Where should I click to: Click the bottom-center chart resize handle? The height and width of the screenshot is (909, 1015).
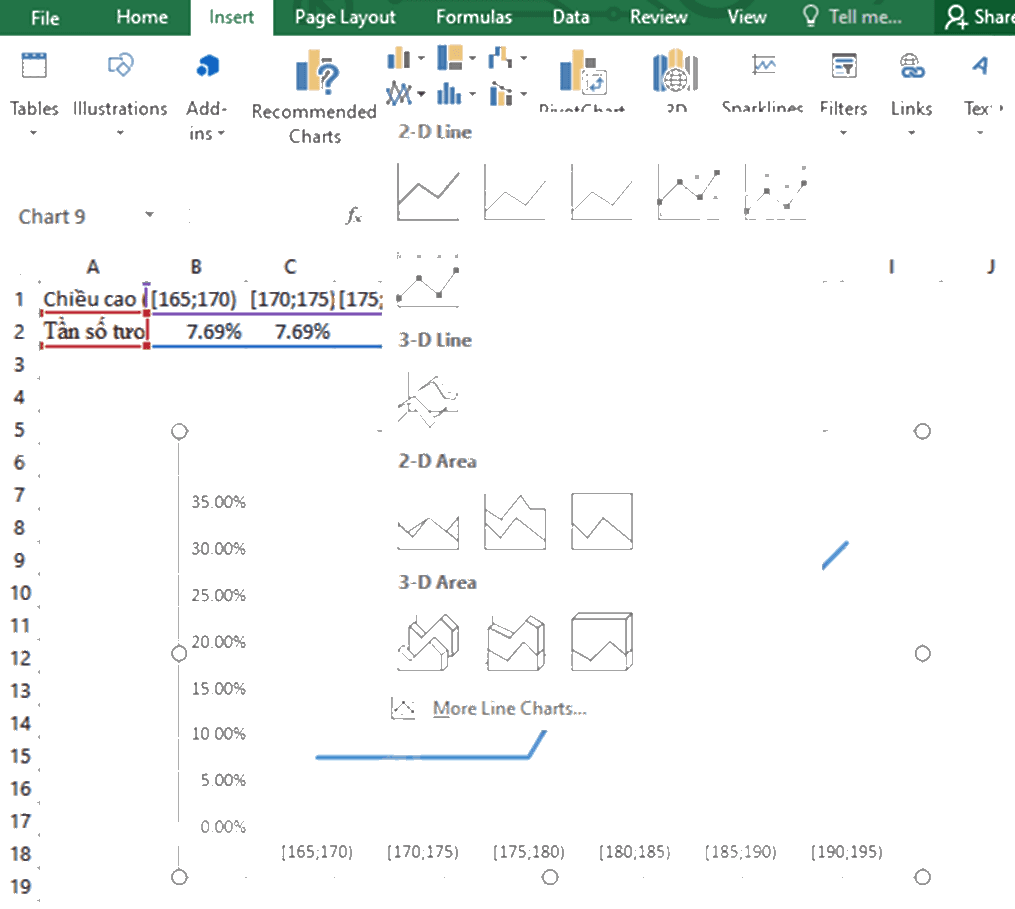[550, 877]
